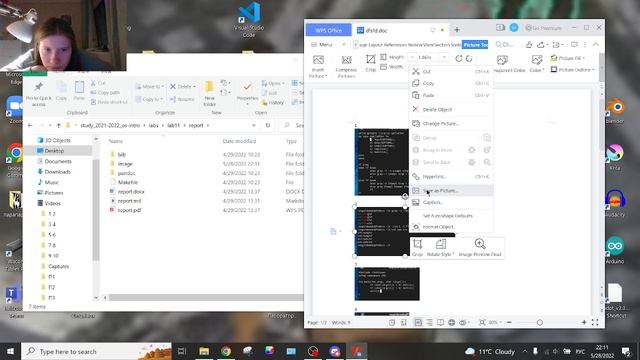Viewport: 640px width, 360px height.
Task: Click the zoom-to-fit icon in WPS status bar
Action: [482, 322]
